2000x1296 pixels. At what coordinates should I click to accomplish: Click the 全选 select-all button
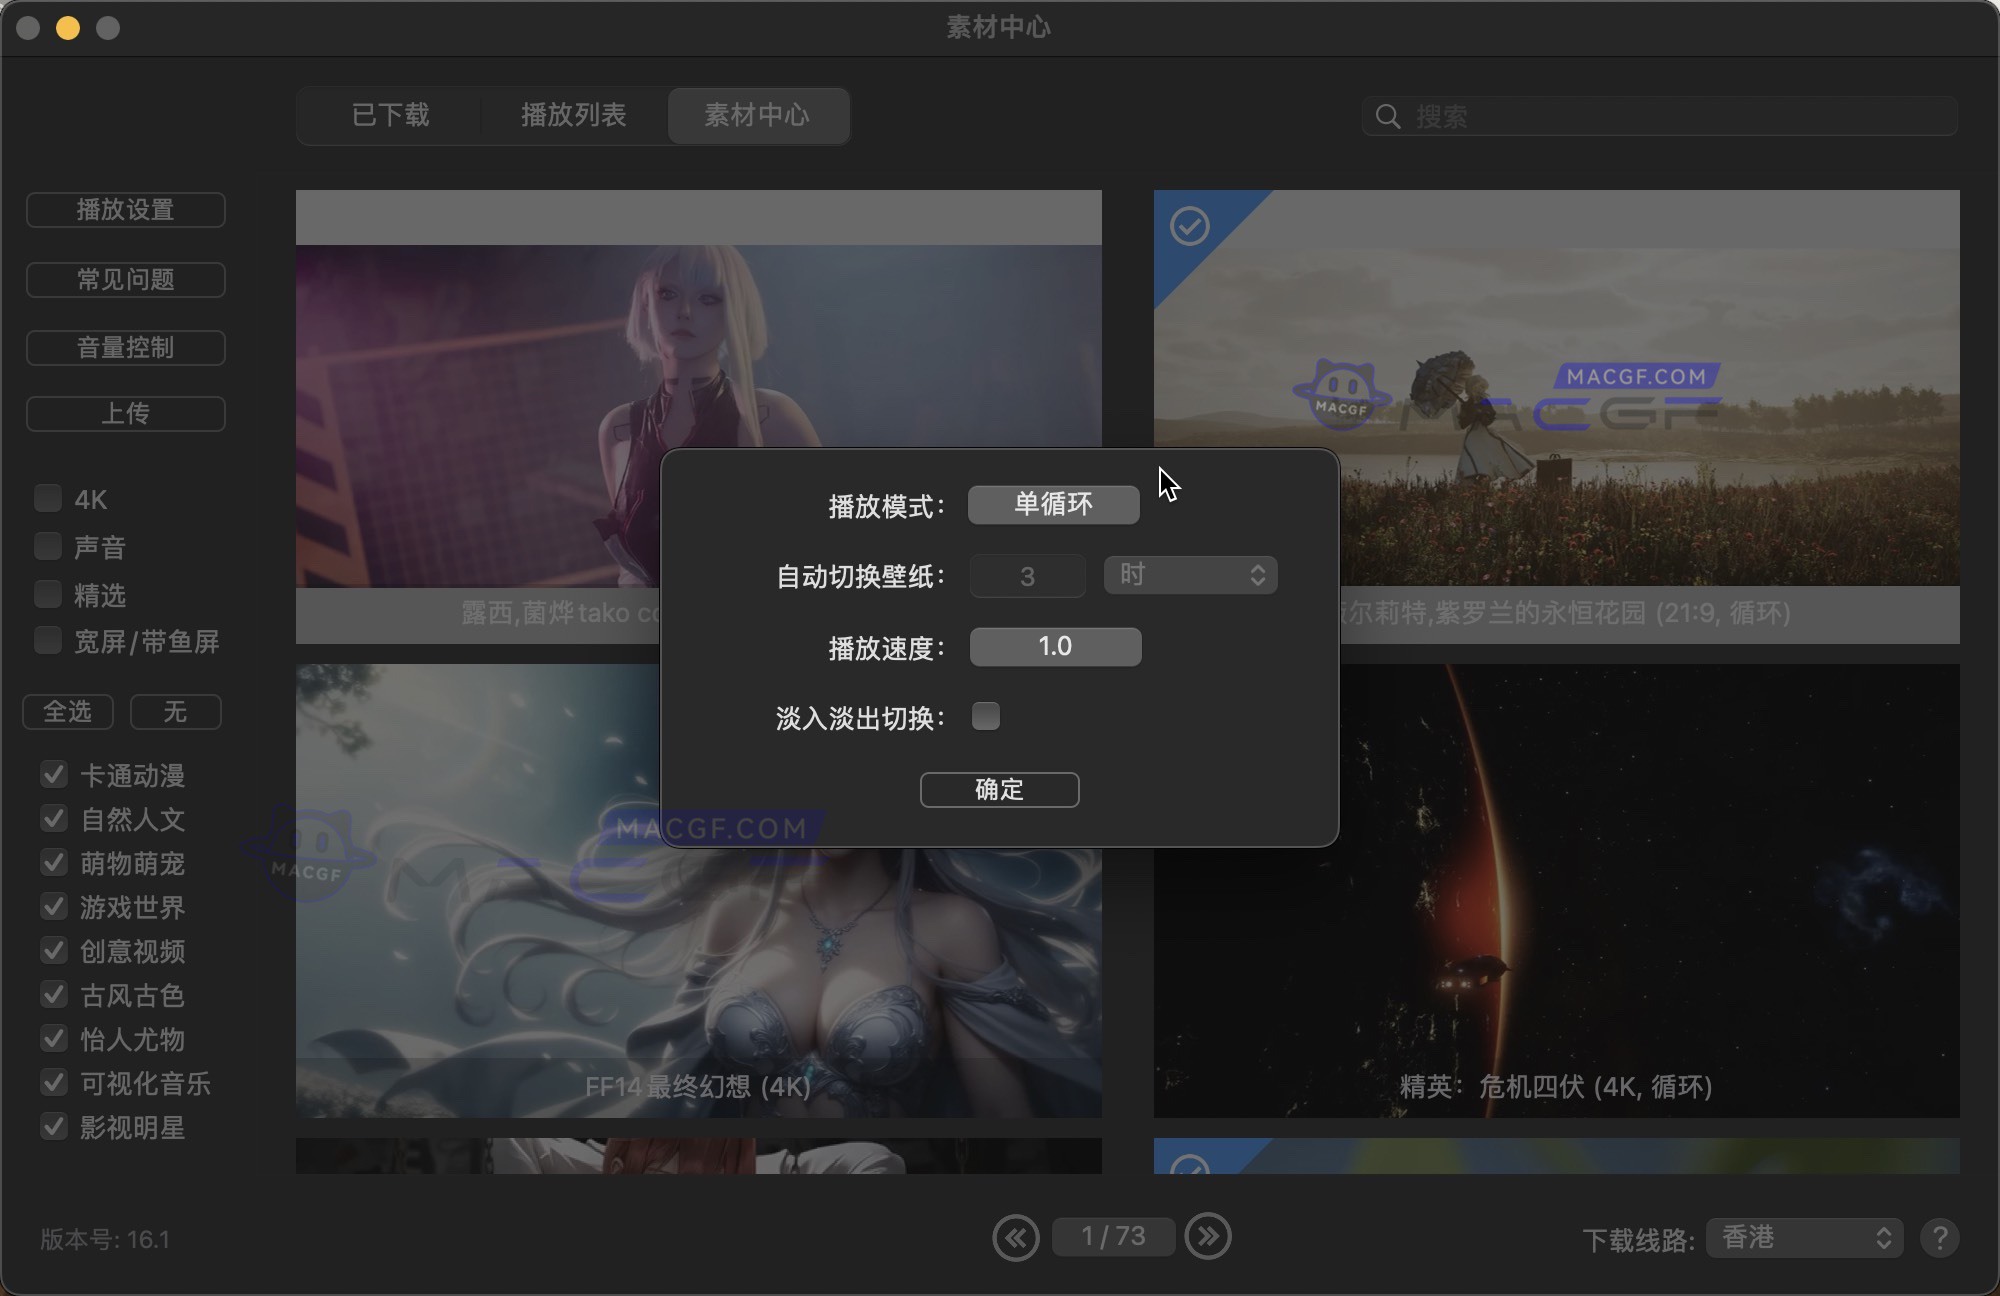(x=67, y=712)
